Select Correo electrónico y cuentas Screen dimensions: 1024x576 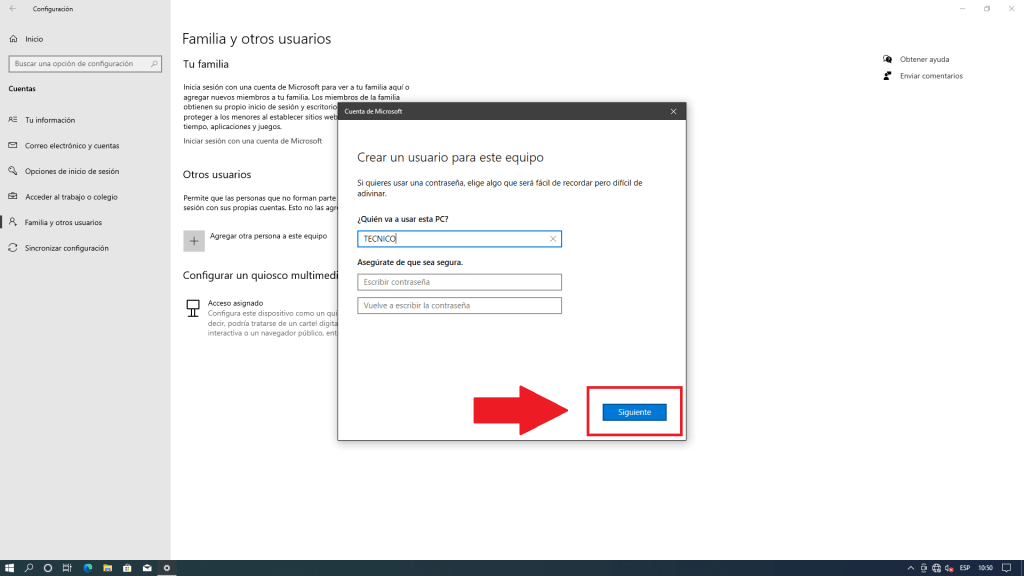tap(71, 145)
